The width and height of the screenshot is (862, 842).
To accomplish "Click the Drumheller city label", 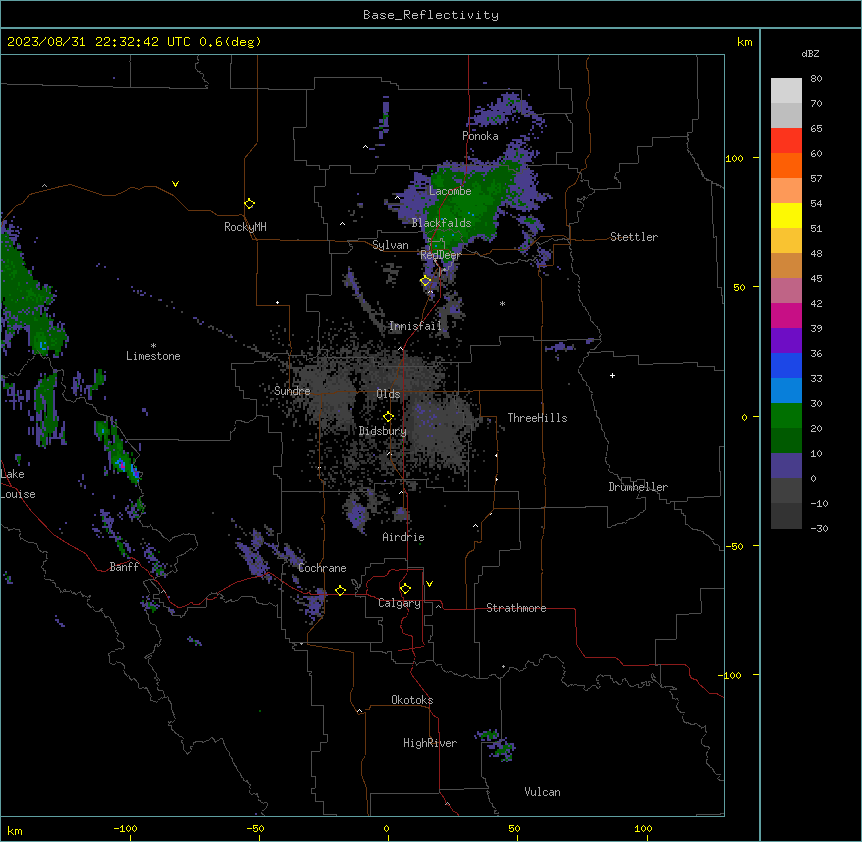I will (x=638, y=487).
